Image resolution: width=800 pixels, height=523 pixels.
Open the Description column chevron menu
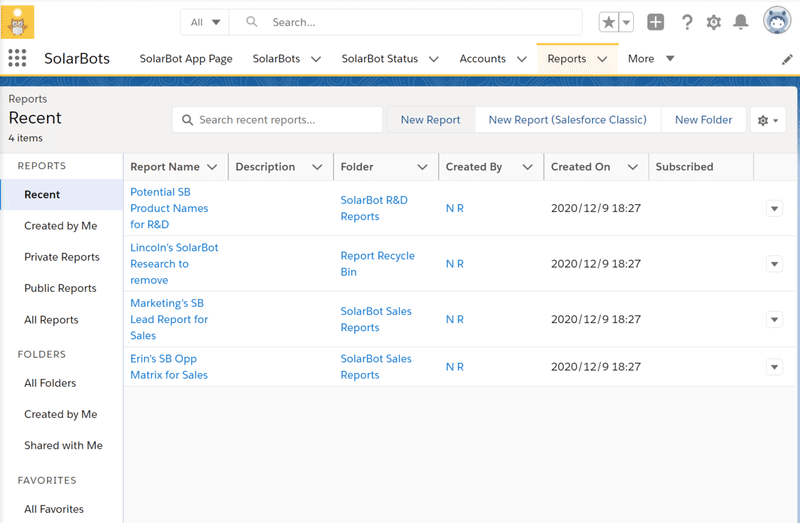point(317,167)
